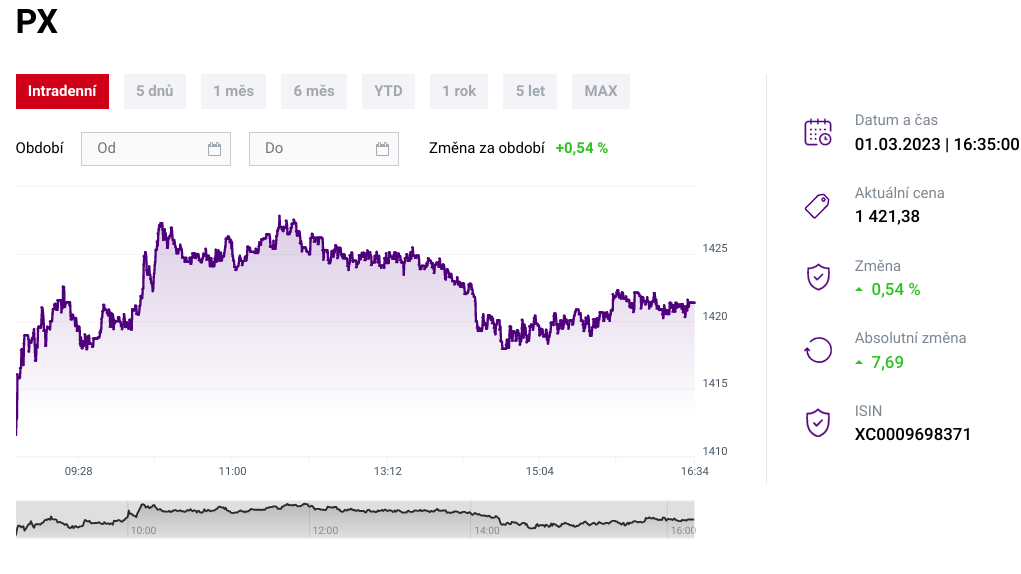Choose the 1 rok range
Image resolution: width=1021 pixels, height=574 pixels.
(x=459, y=91)
